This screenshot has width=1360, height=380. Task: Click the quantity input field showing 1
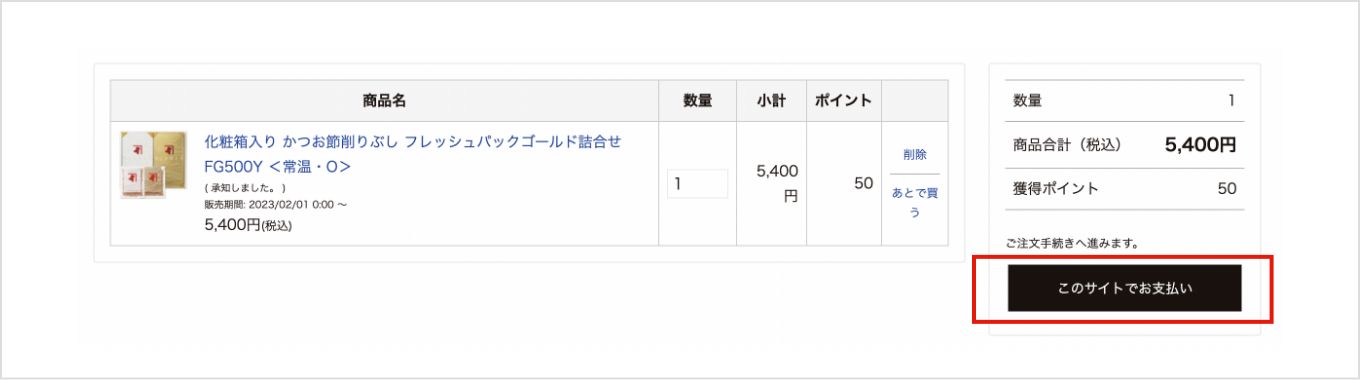pyautogui.click(x=698, y=184)
